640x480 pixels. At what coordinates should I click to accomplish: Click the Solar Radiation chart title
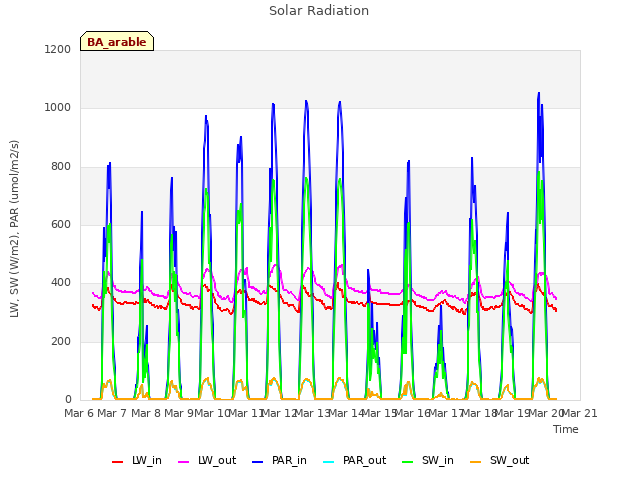click(x=319, y=11)
